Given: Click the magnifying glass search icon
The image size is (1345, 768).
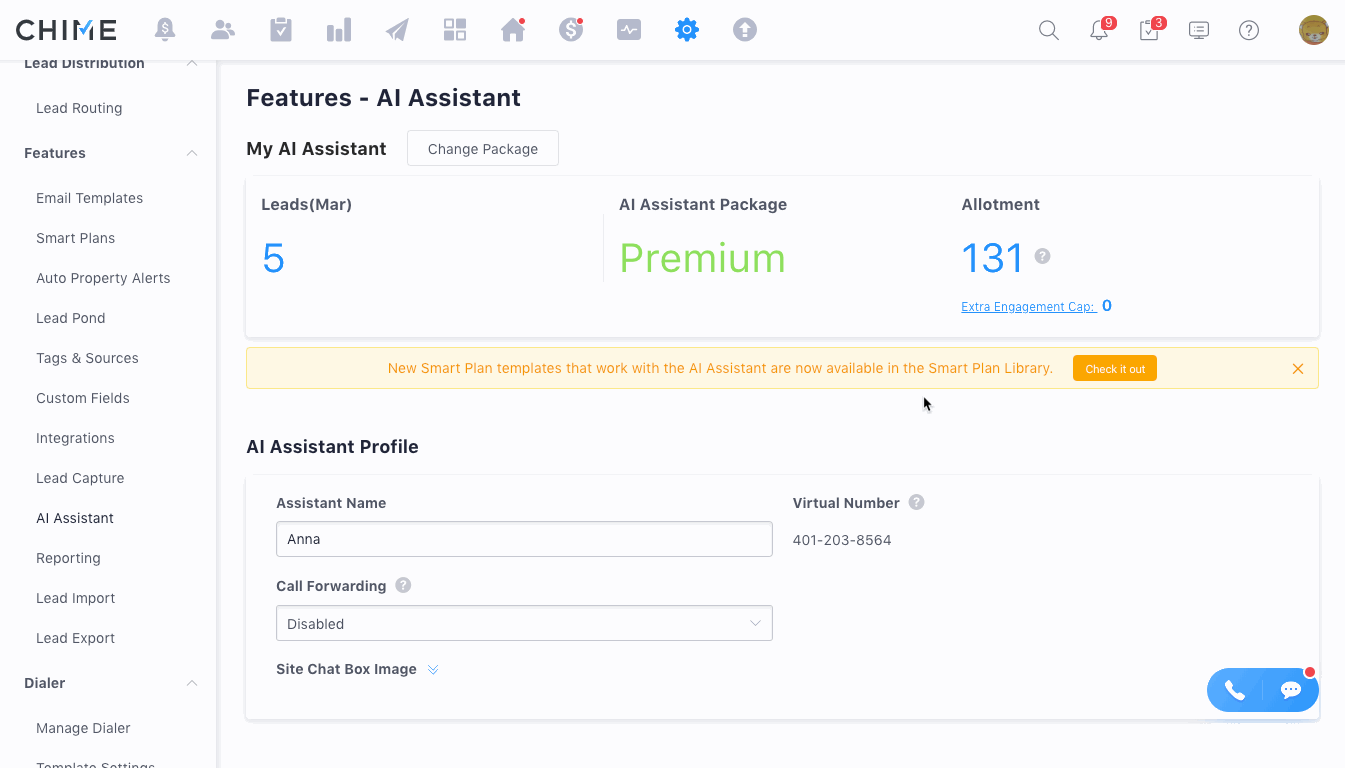Looking at the screenshot, I should [1048, 30].
